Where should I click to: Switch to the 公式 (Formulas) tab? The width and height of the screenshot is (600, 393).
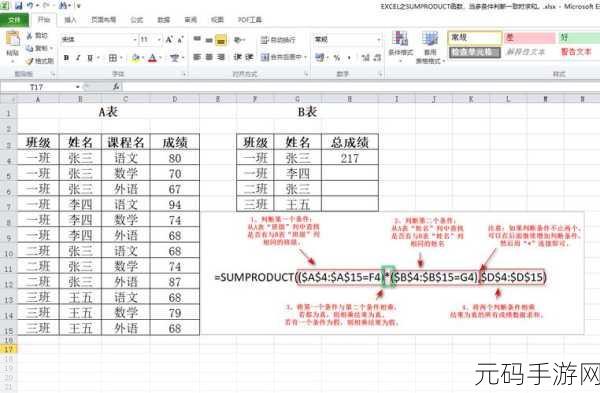pyautogui.click(x=137, y=20)
